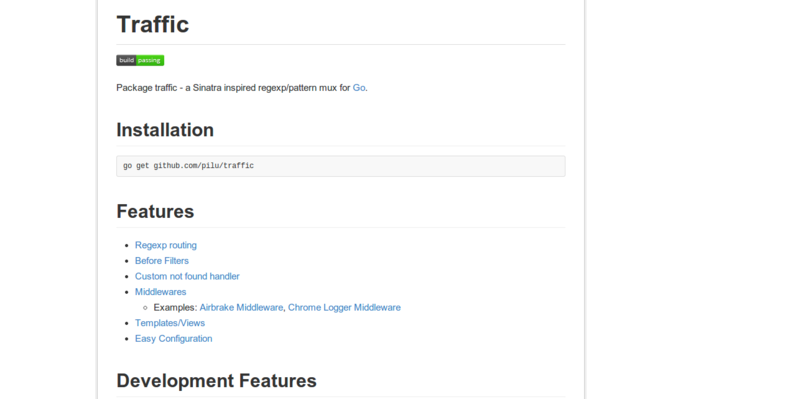This screenshot has height=399, width=800.
Task: Click the Traffic main heading
Action: pyautogui.click(x=153, y=24)
